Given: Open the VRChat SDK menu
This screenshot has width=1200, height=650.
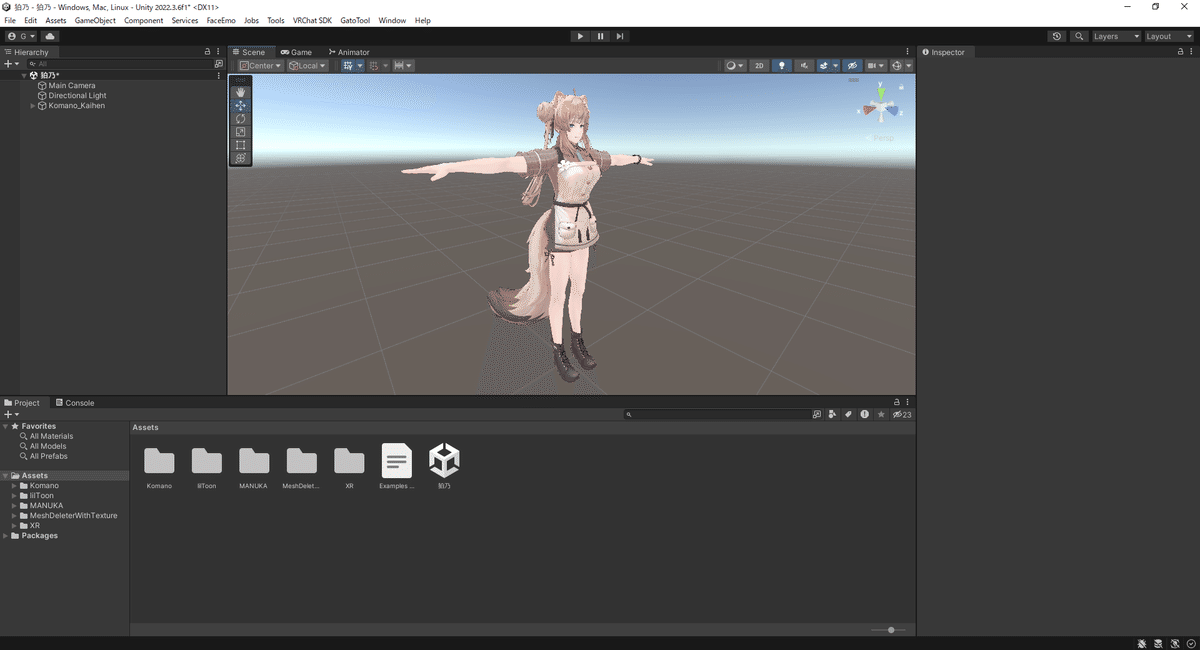Looking at the screenshot, I should pyautogui.click(x=312, y=20).
